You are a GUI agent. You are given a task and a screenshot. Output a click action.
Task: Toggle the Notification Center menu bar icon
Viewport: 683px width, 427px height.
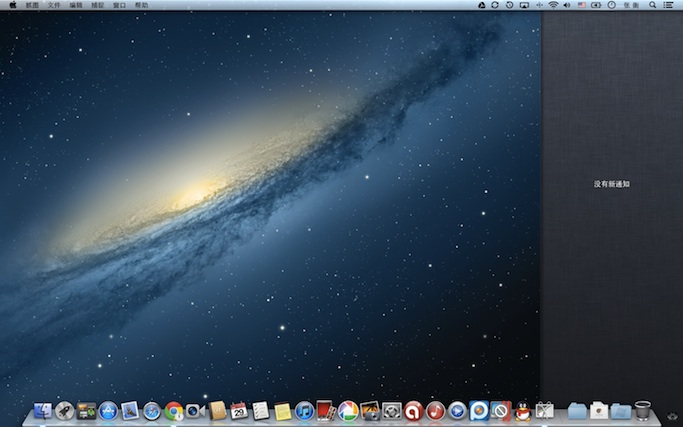point(668,5)
